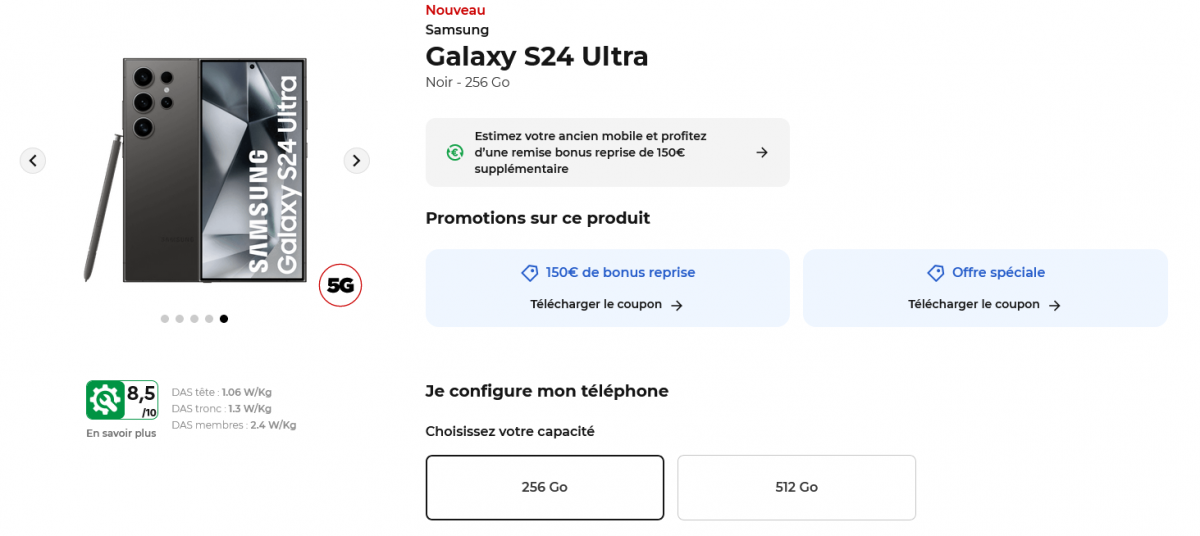Open the En savoir plus link
1200x536 pixels.
pos(121,433)
